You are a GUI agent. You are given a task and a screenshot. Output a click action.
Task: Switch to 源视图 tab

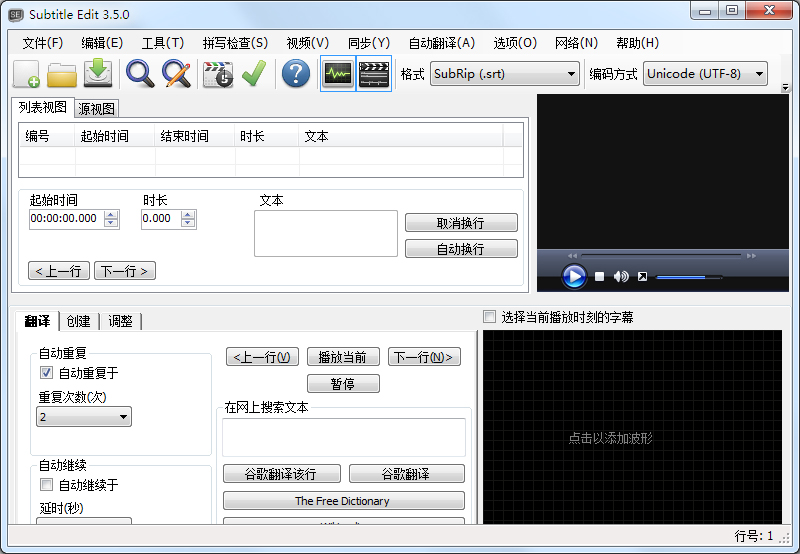click(x=96, y=109)
